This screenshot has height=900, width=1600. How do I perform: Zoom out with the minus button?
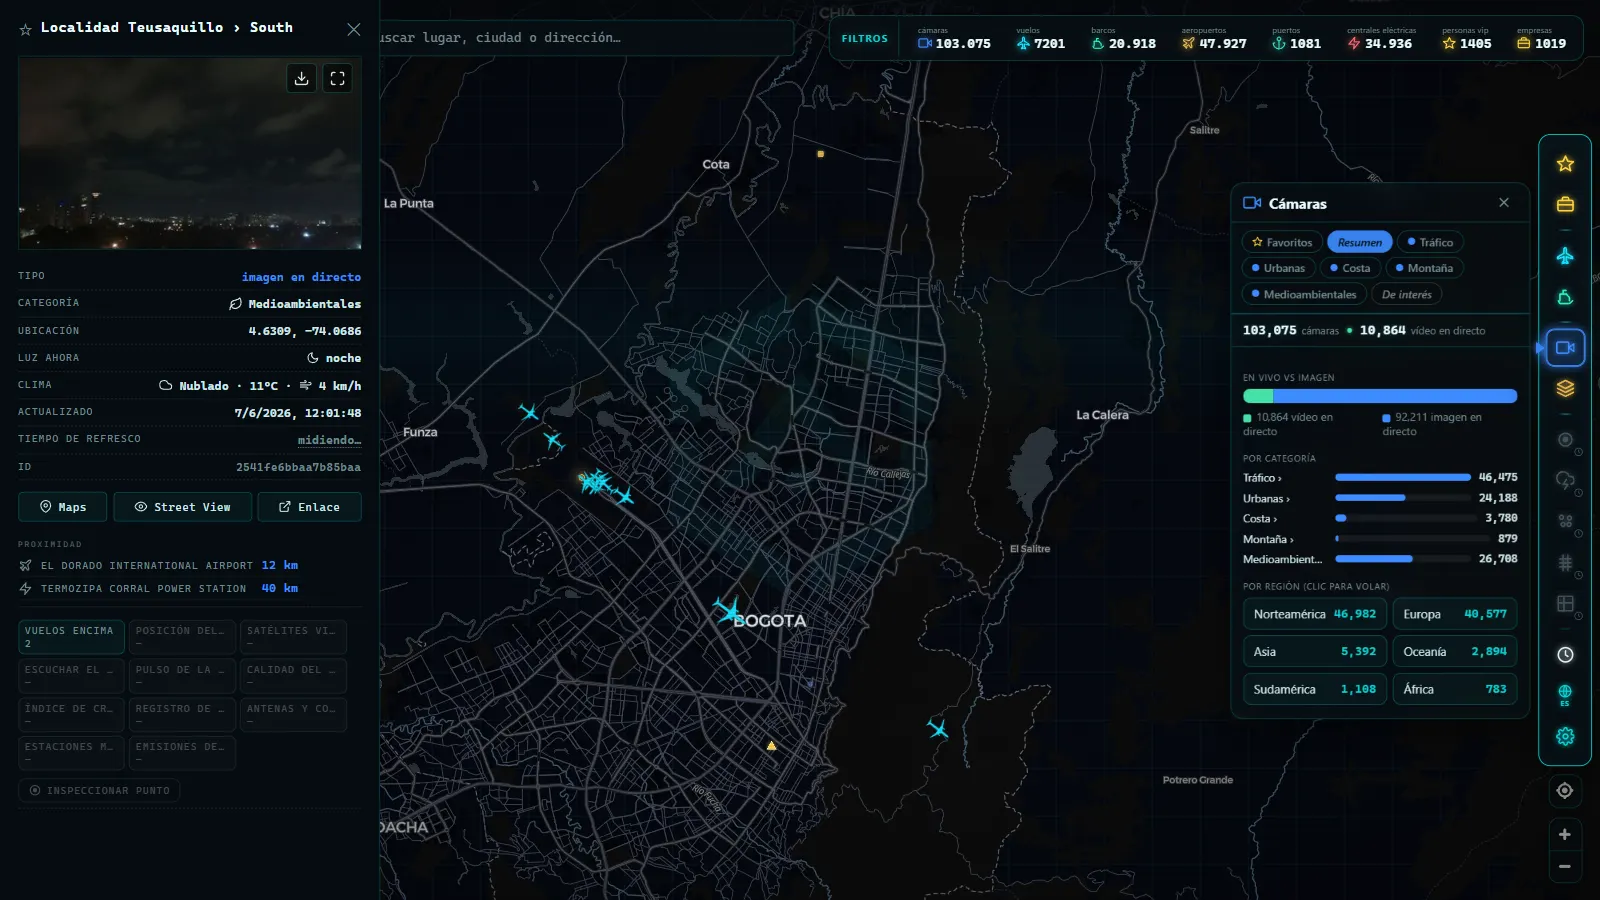(1565, 866)
